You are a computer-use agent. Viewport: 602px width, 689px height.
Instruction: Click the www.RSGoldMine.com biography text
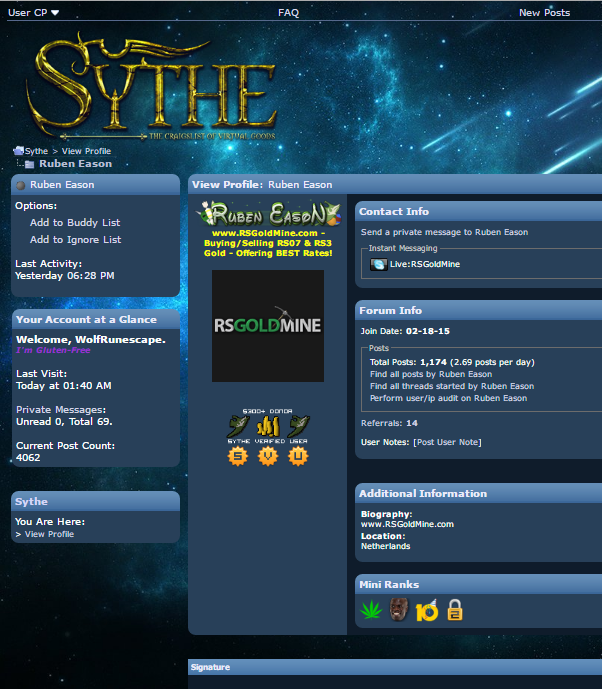pos(407,524)
